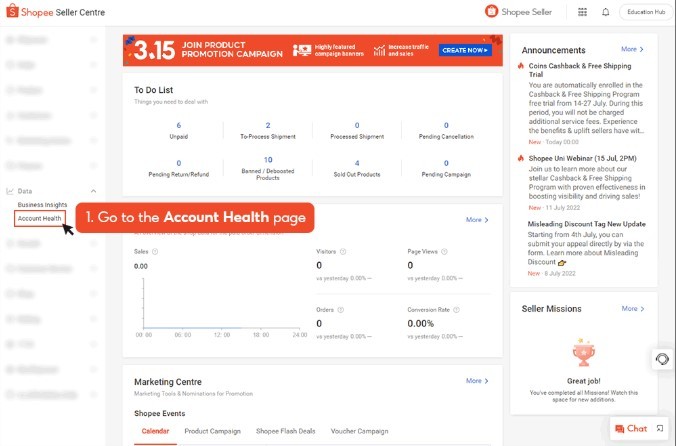
Task: Switch to the Product Campaign tab
Action: 212,431
